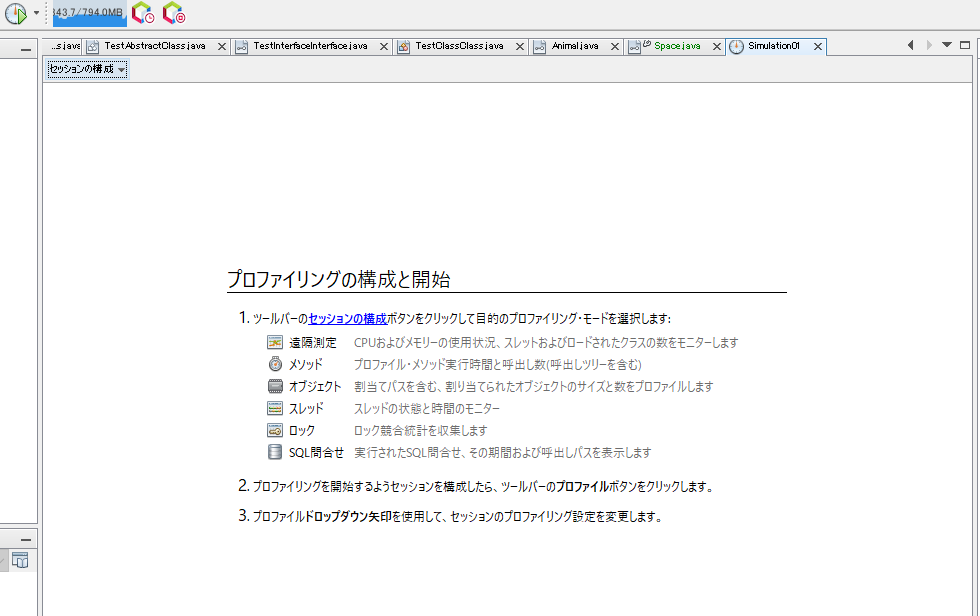Click the NetBeans cube icon with stop badge
The height and width of the screenshot is (616, 980).
pos(174,12)
